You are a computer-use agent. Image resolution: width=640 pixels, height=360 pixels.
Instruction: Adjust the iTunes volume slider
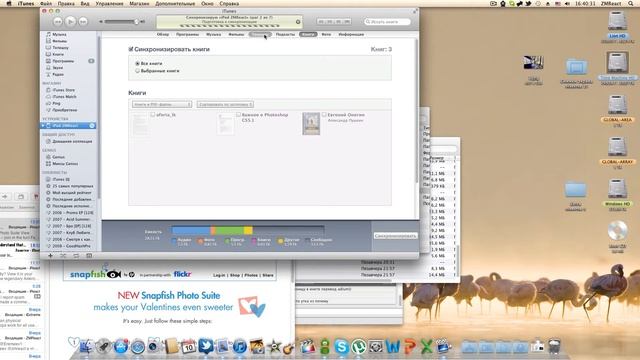(x=122, y=22)
